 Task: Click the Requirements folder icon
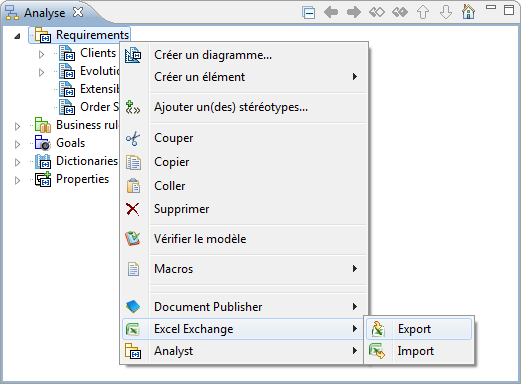point(43,35)
